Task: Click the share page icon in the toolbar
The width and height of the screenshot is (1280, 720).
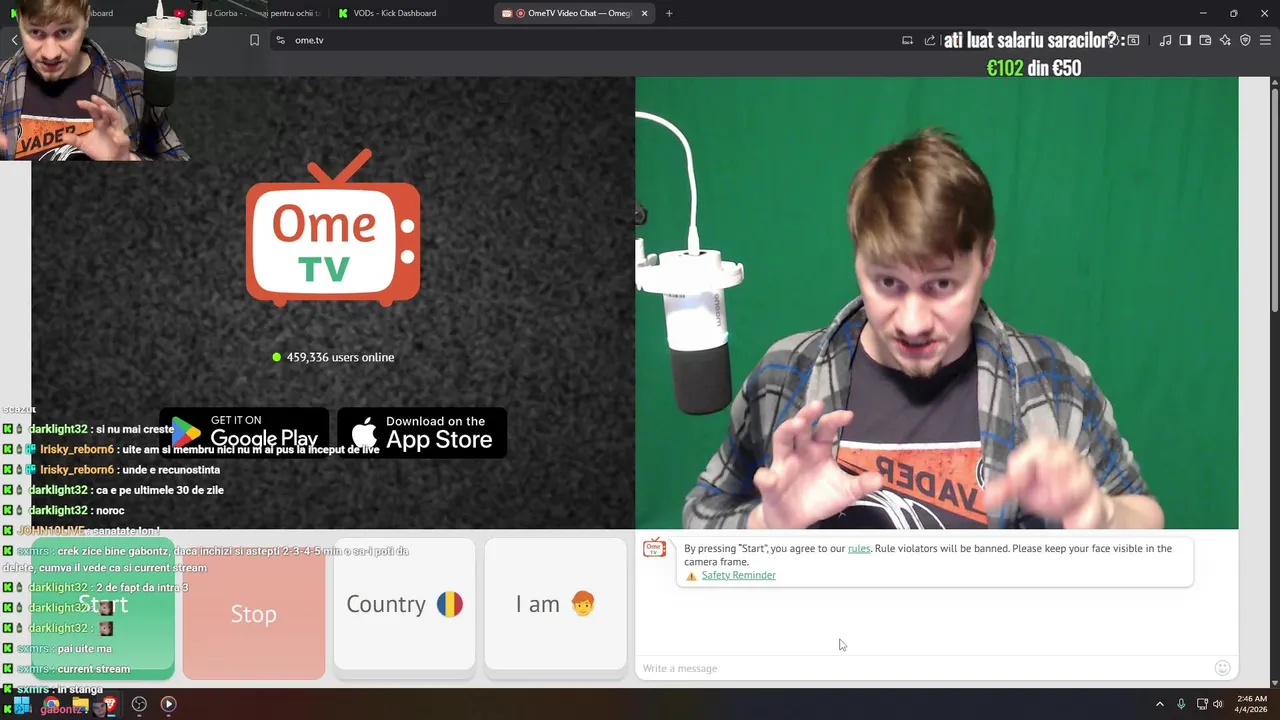Action: click(930, 40)
